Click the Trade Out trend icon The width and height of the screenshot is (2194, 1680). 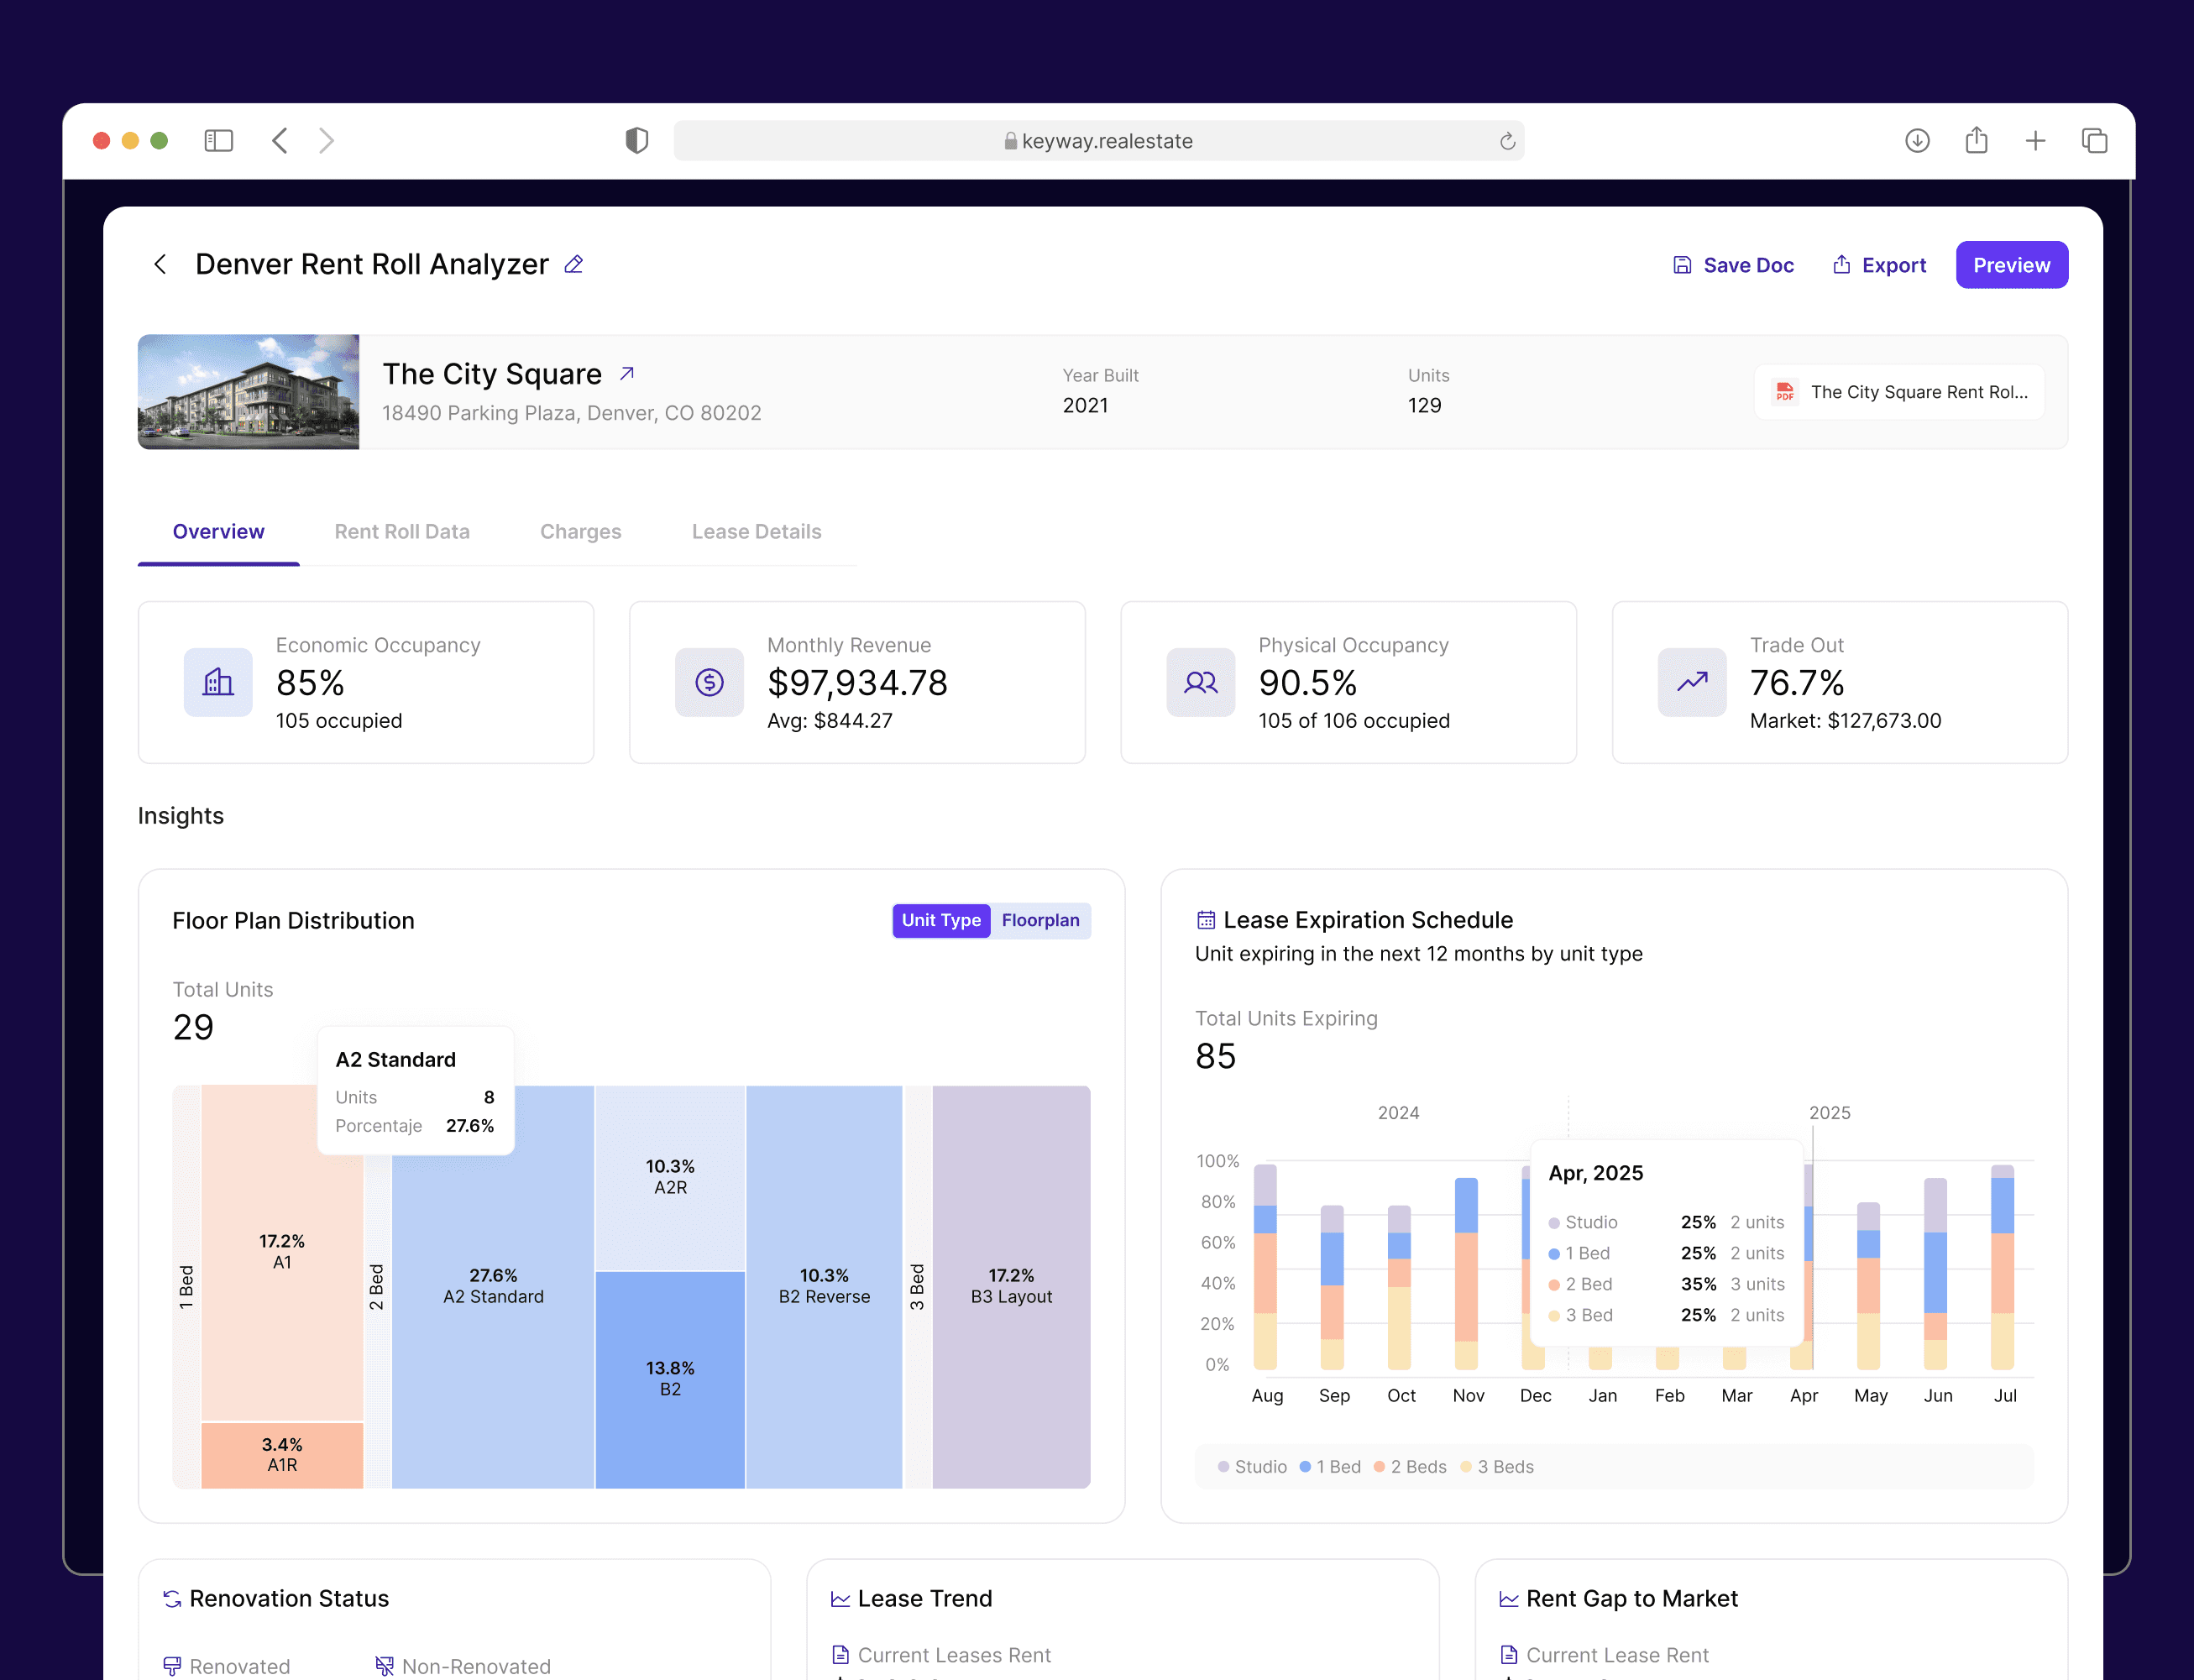tap(1692, 682)
